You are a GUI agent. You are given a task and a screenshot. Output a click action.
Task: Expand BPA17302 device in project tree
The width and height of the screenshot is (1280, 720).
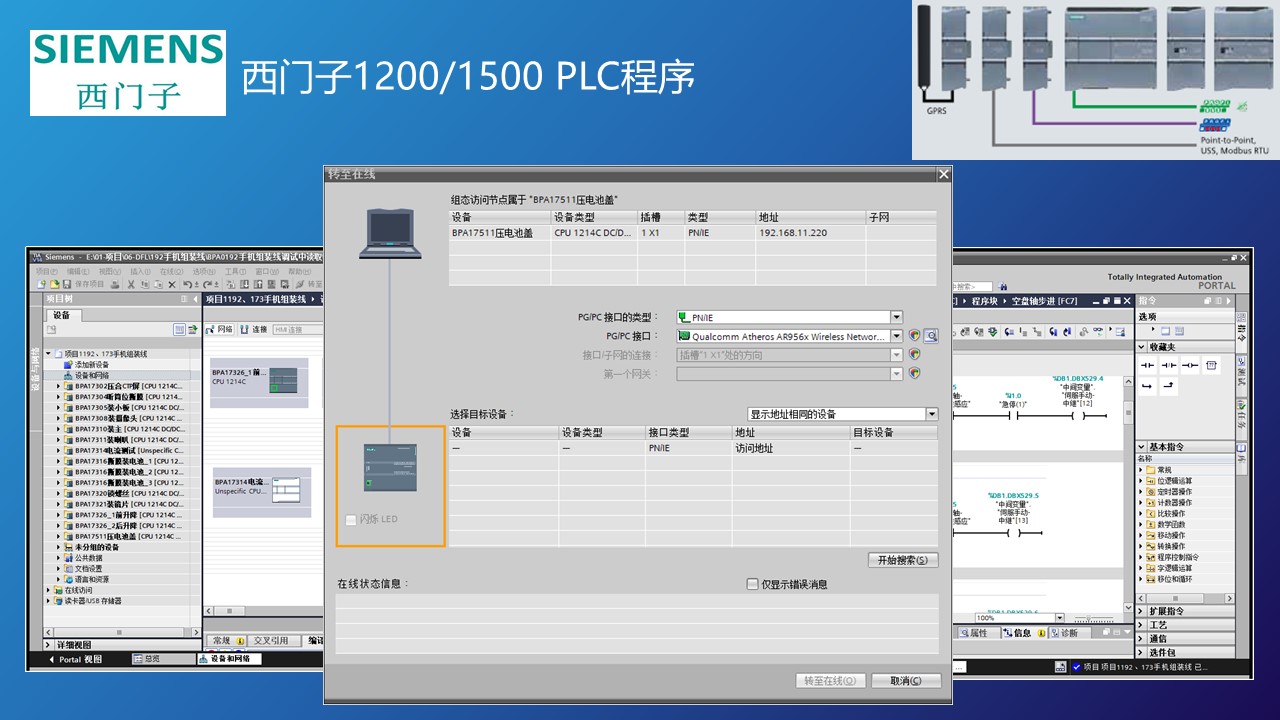coord(58,386)
